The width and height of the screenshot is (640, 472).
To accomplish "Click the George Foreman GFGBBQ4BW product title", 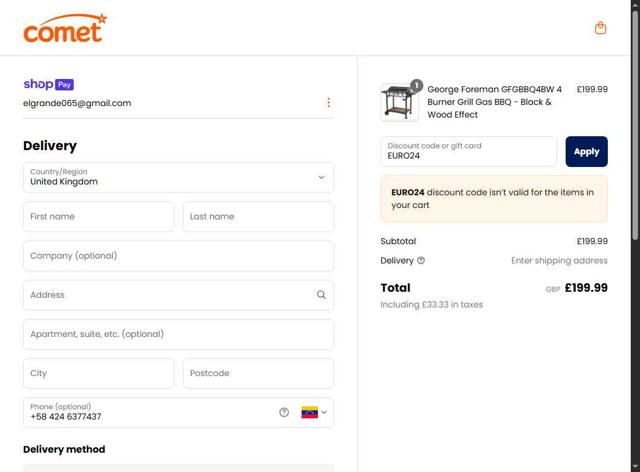I will 495,102.
